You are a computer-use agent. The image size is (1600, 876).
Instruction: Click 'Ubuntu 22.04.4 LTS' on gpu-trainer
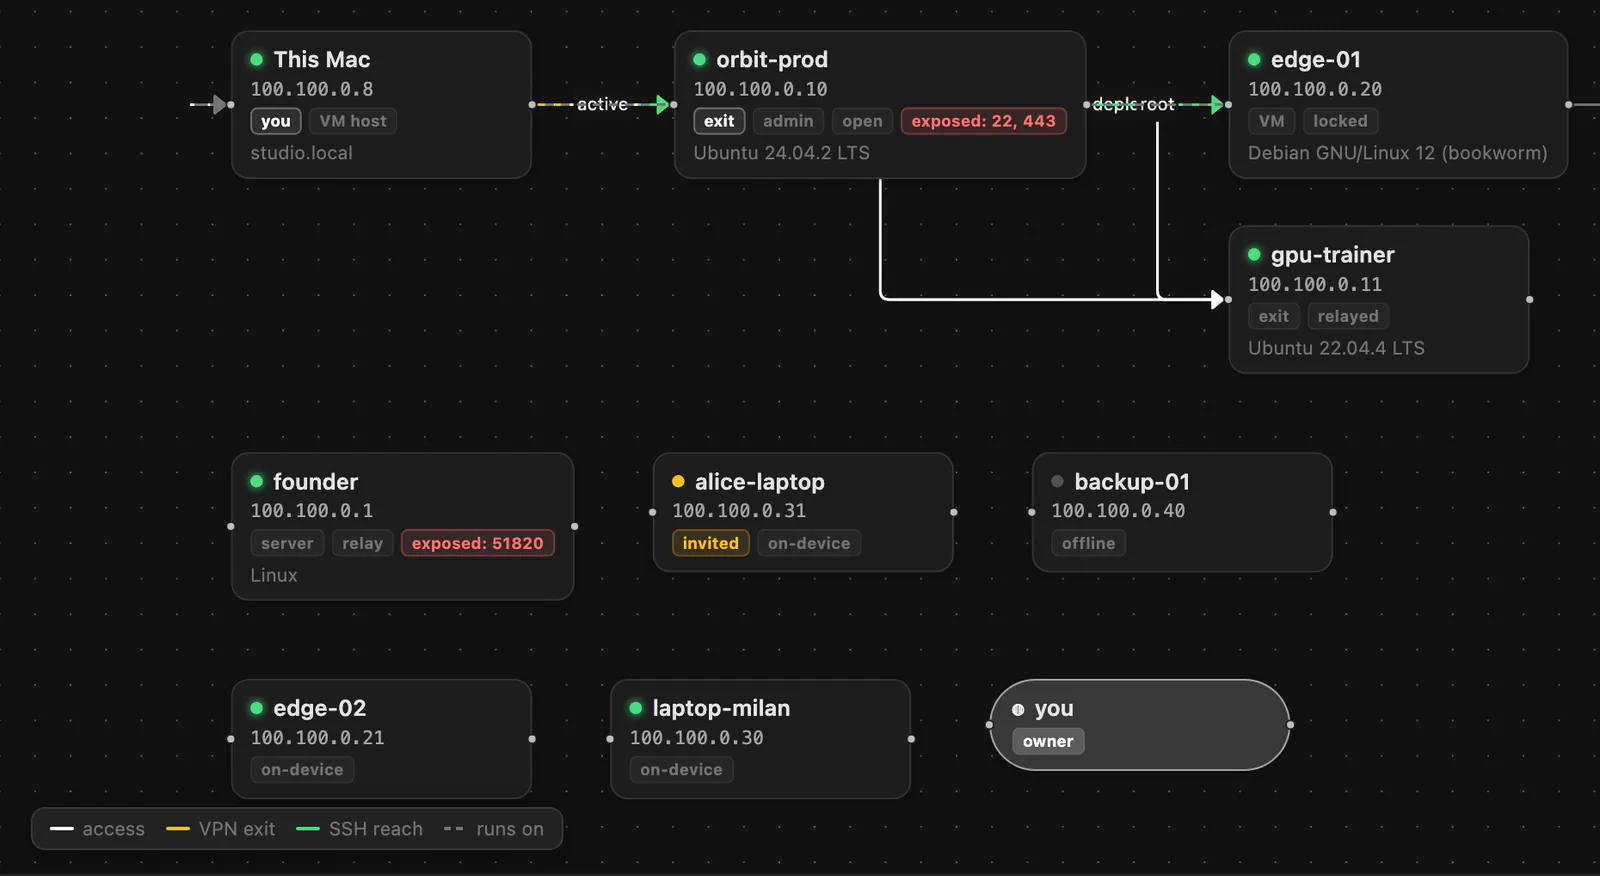(x=1336, y=348)
